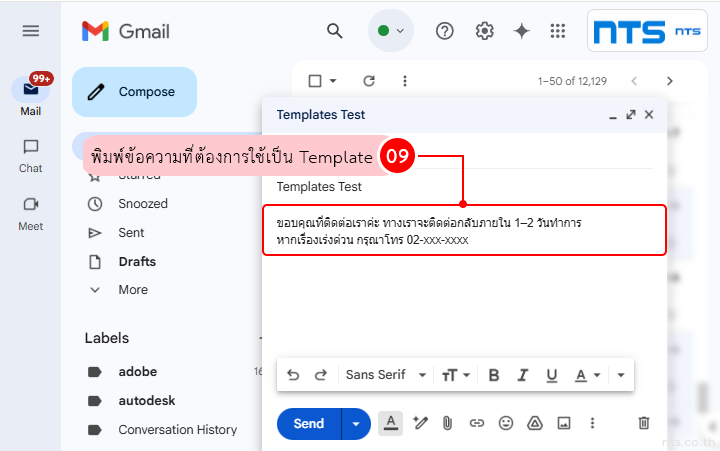Click the Compose button

(135, 92)
